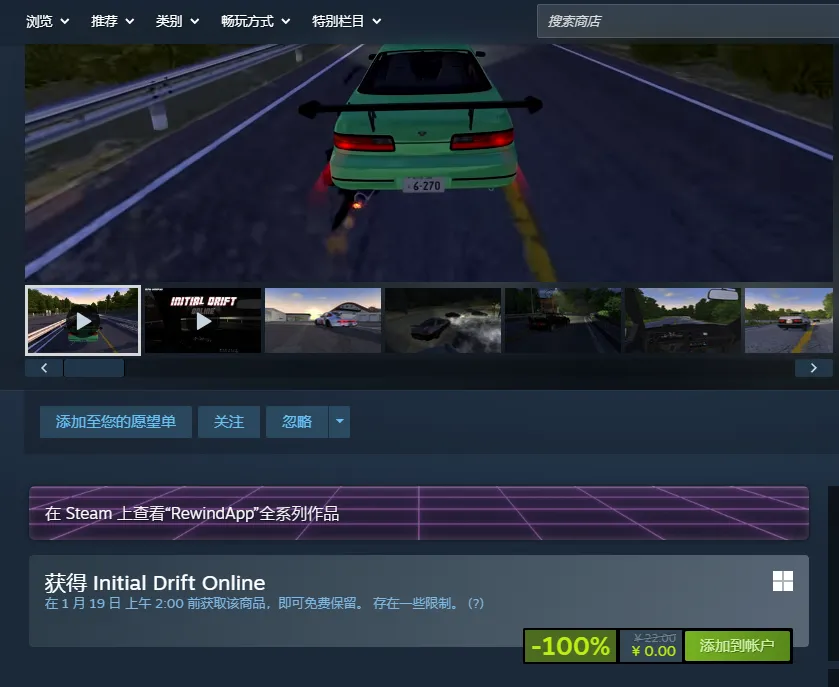Select the last partially visible car thumbnail
The image size is (839, 687).
coord(789,320)
